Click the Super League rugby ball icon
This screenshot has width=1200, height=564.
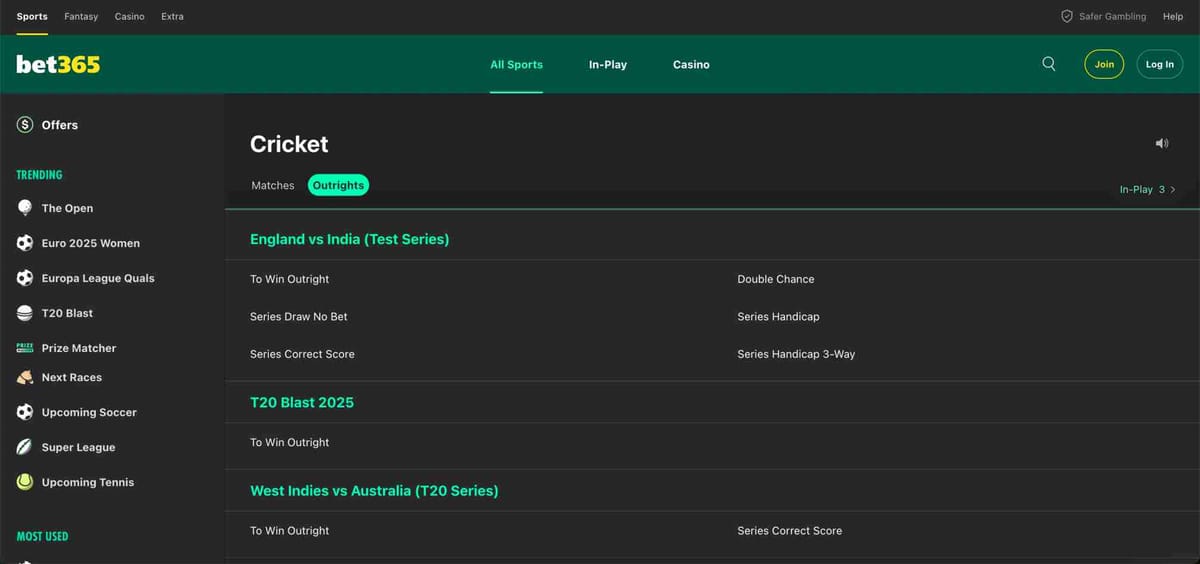pos(25,447)
